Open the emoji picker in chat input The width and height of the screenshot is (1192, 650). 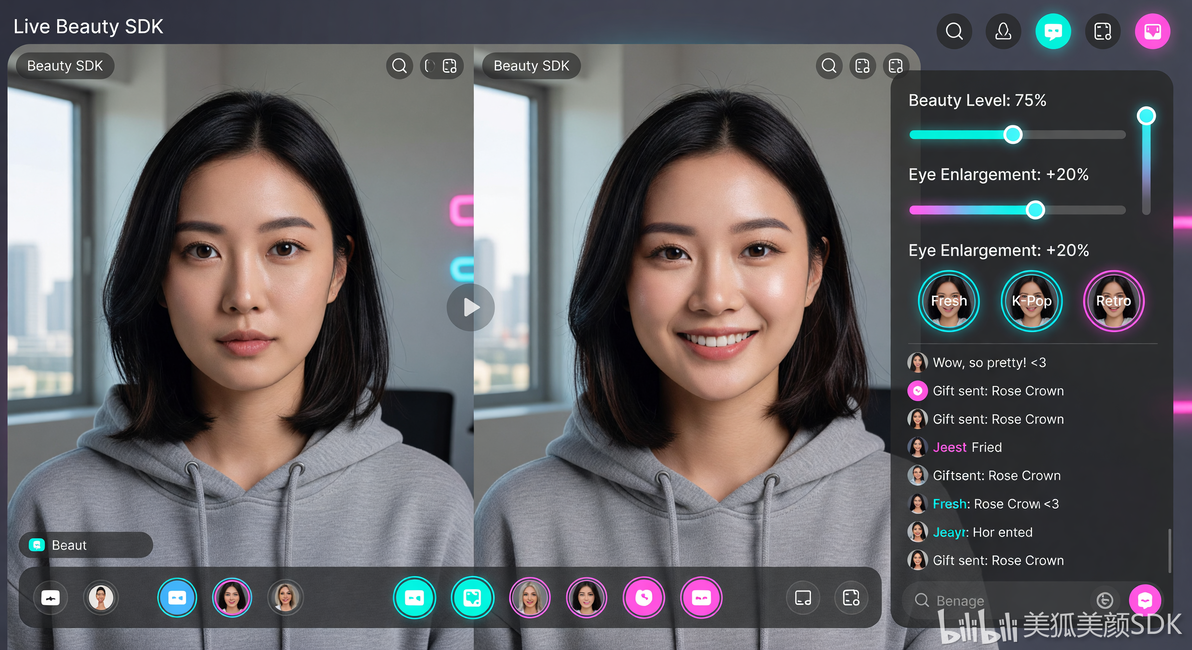click(1105, 601)
